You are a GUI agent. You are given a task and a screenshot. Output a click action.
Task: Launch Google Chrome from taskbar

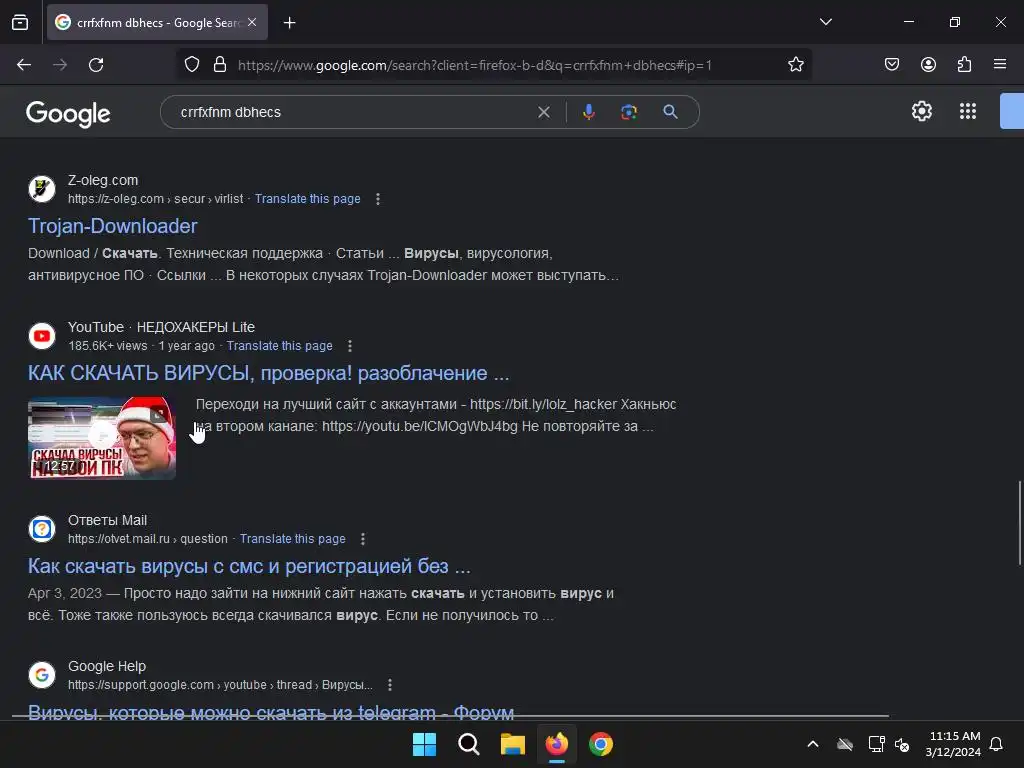[601, 744]
